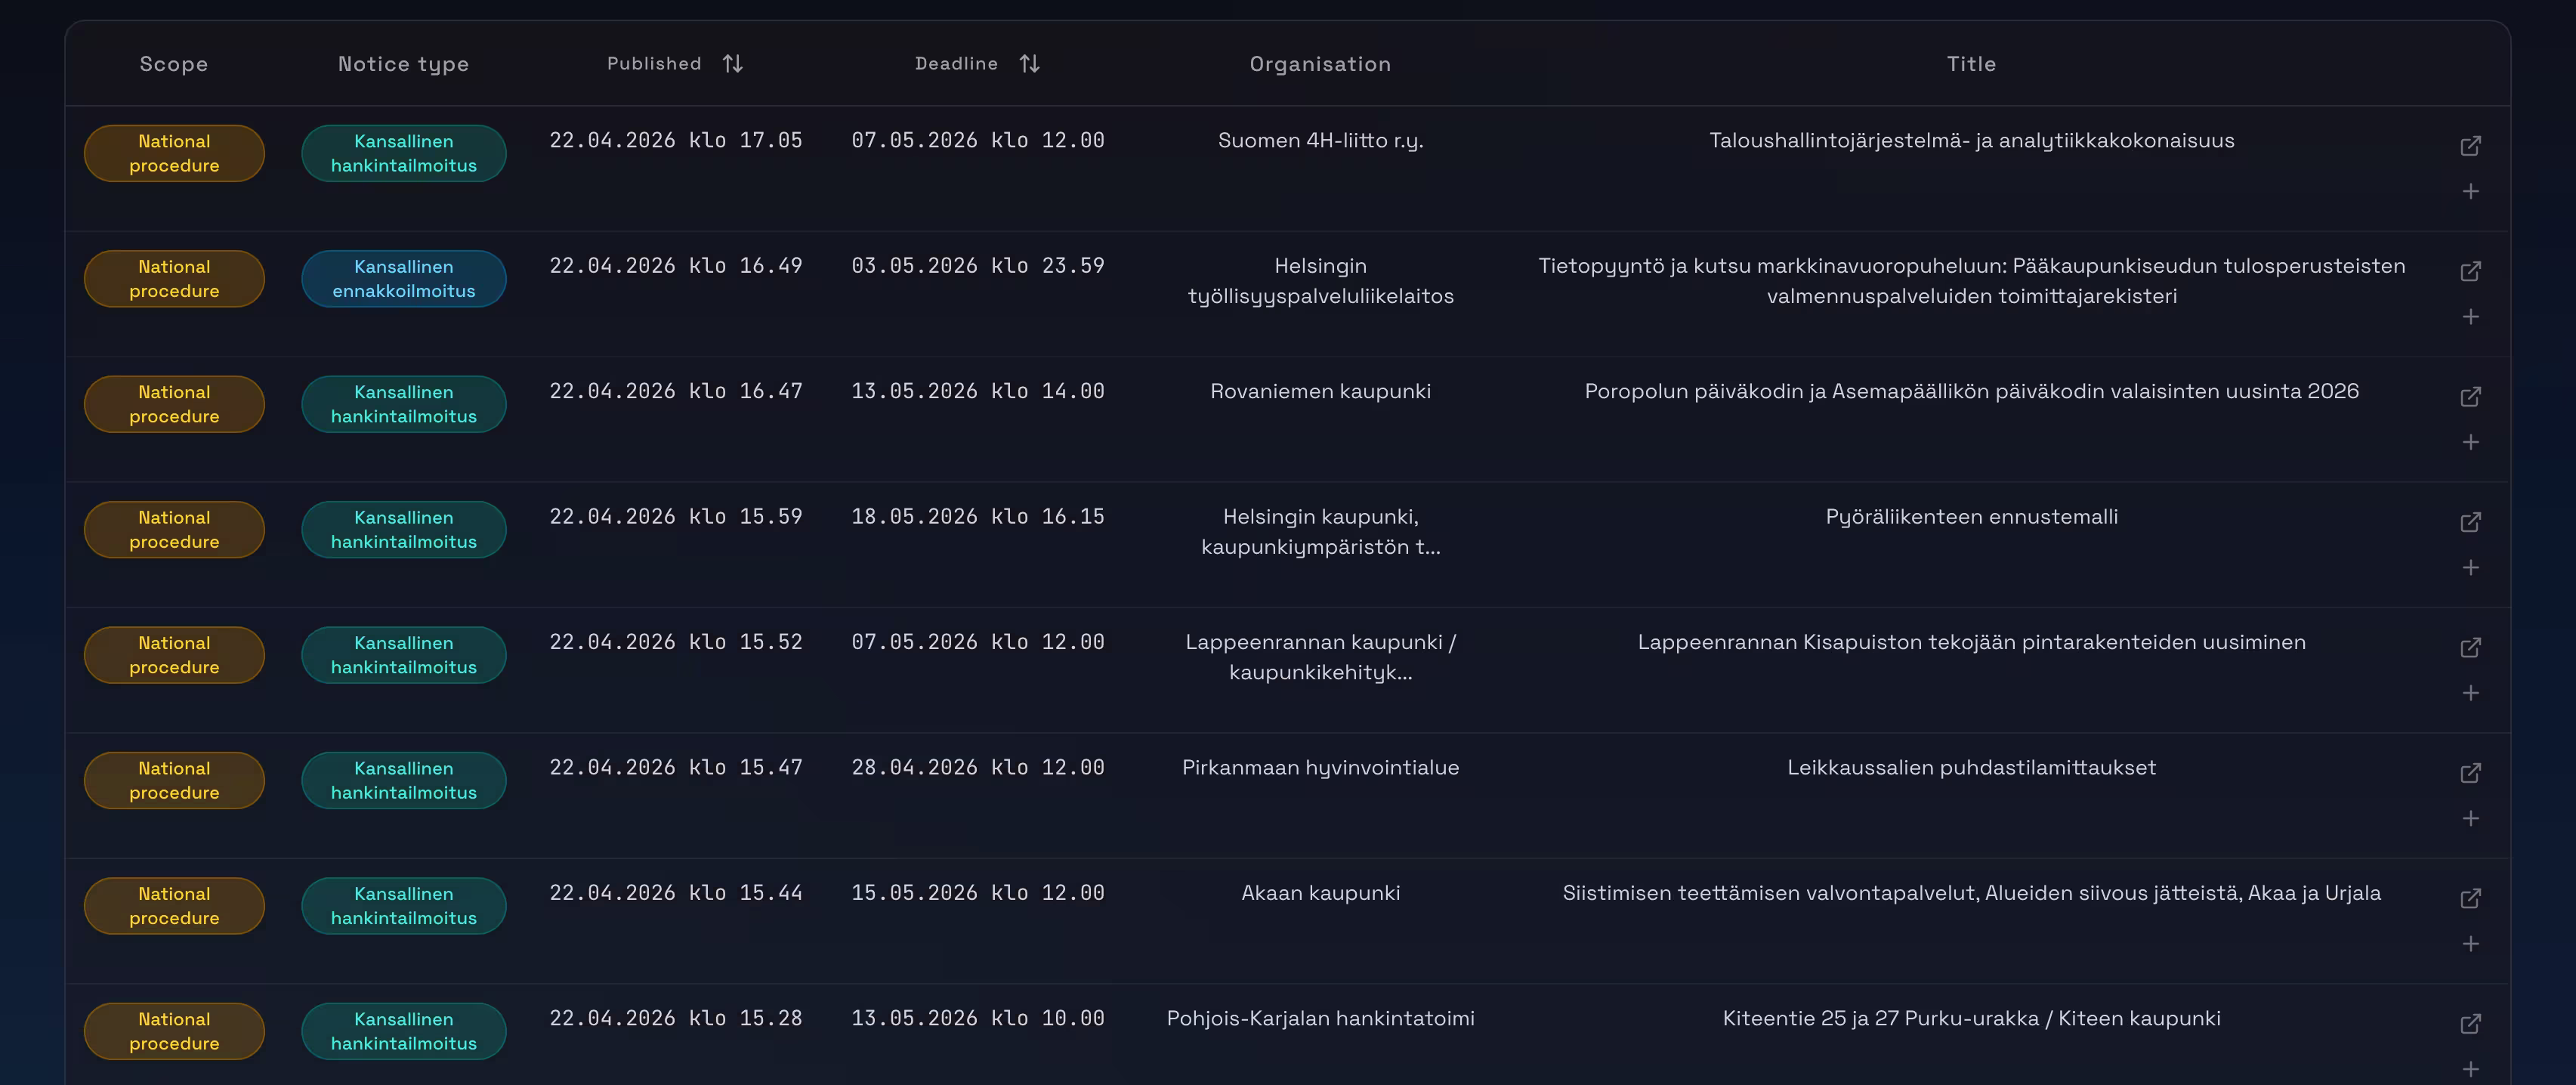Screen dimensions: 2576x1085
Task: Sort table by Deadline arrows
Action: 1029,64
